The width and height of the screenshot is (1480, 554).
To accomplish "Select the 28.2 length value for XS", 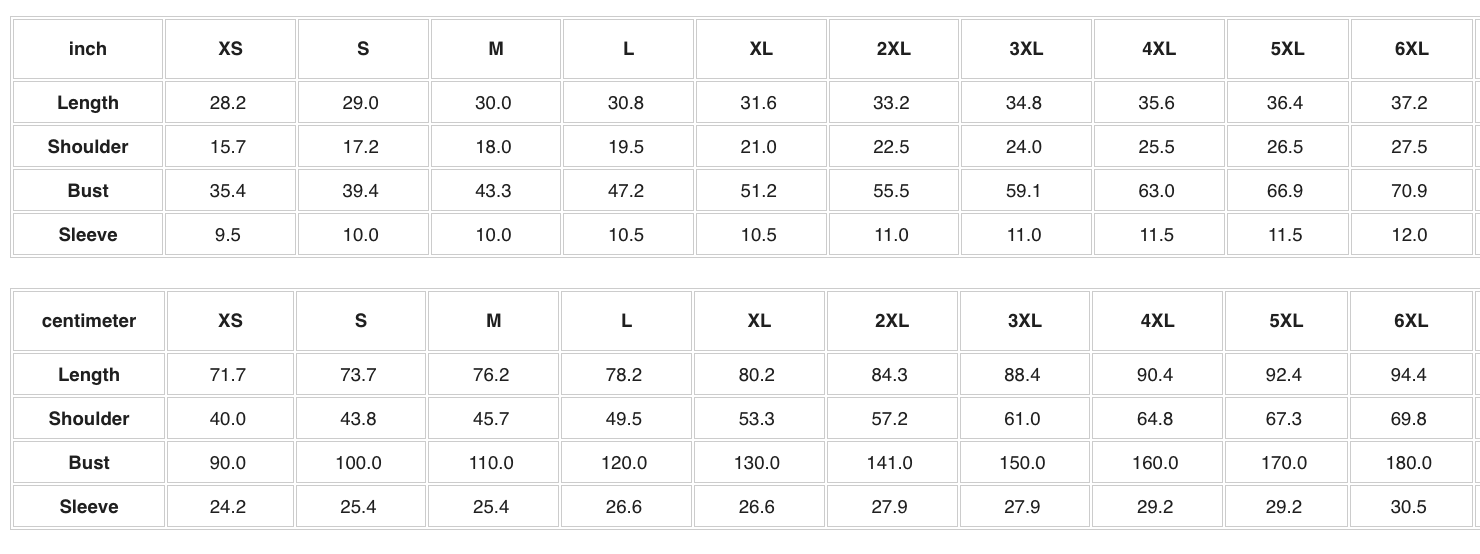I will point(228,103).
